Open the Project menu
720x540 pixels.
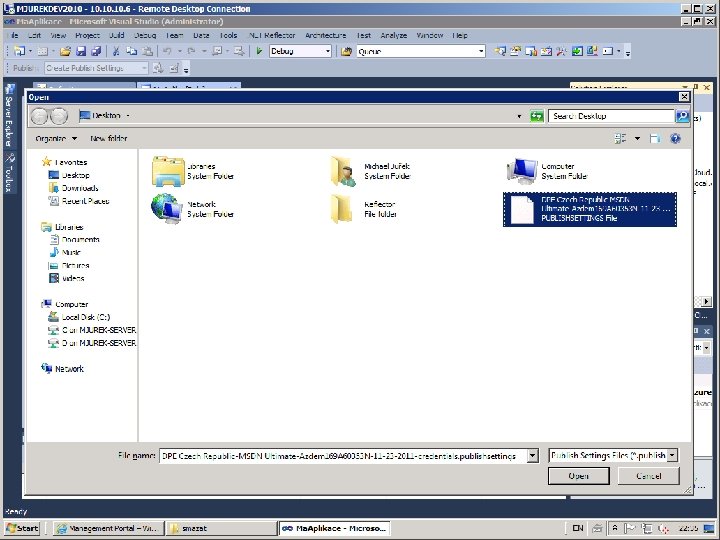coord(87,35)
